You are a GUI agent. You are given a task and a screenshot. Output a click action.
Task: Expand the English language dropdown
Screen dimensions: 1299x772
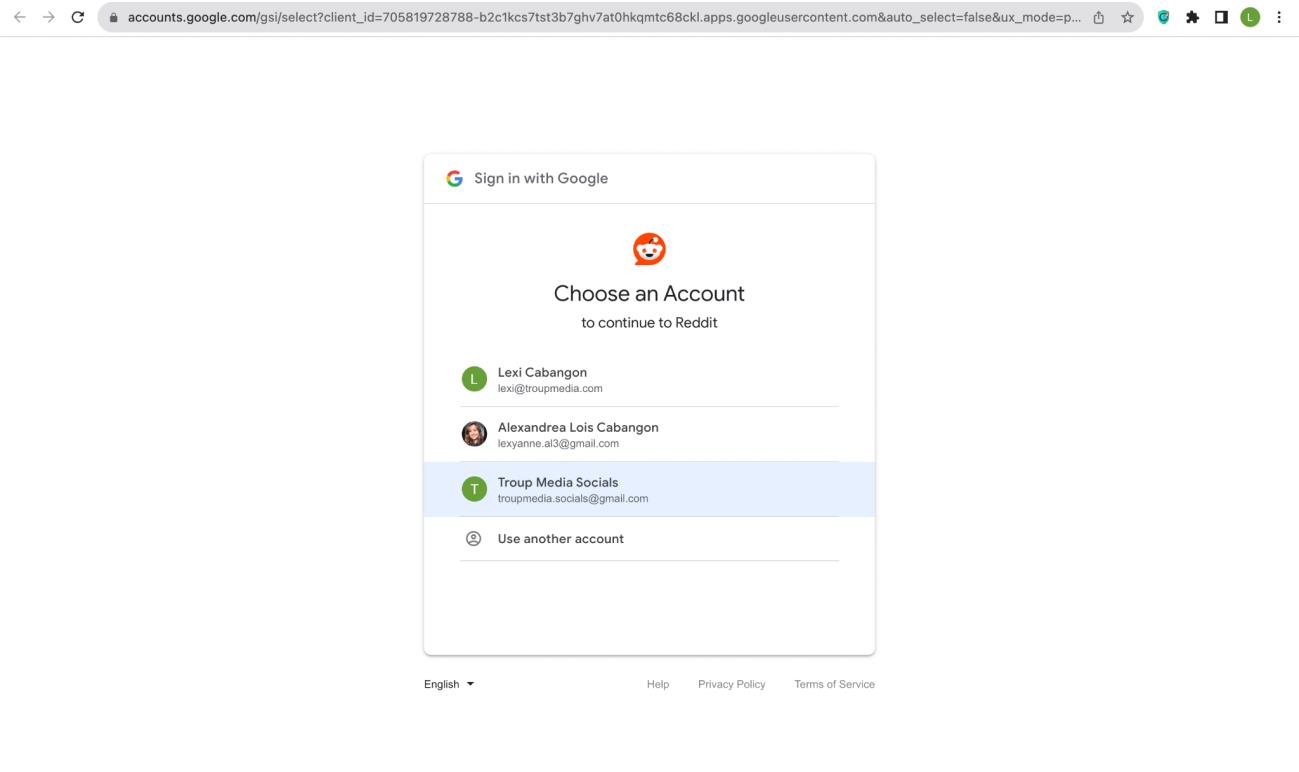coord(449,684)
